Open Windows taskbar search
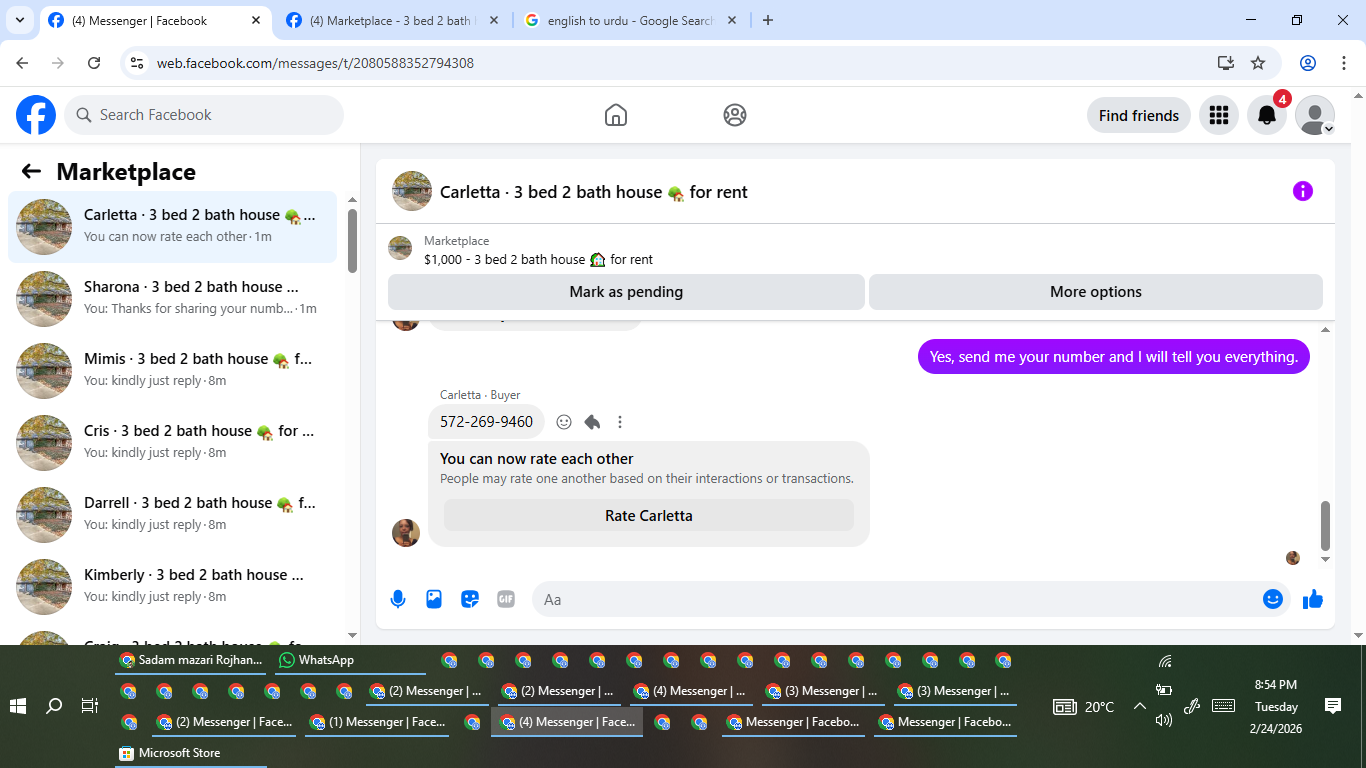This screenshot has height=768, width=1366. (54, 706)
